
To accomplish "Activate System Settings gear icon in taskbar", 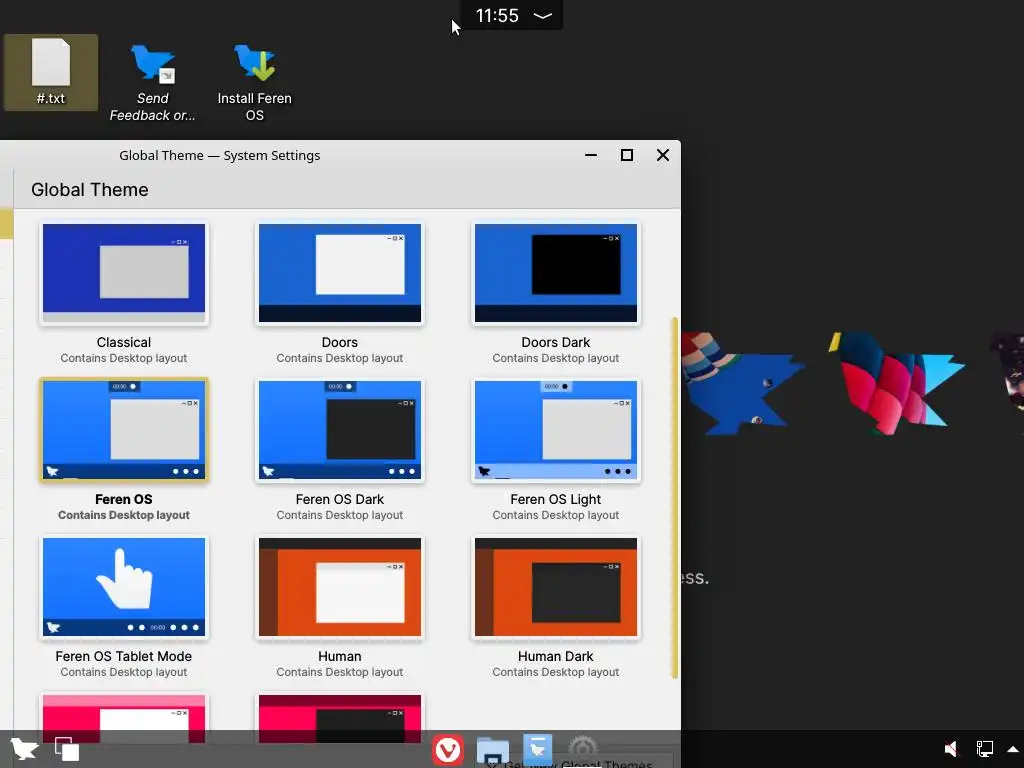I will pyautogui.click(x=583, y=748).
